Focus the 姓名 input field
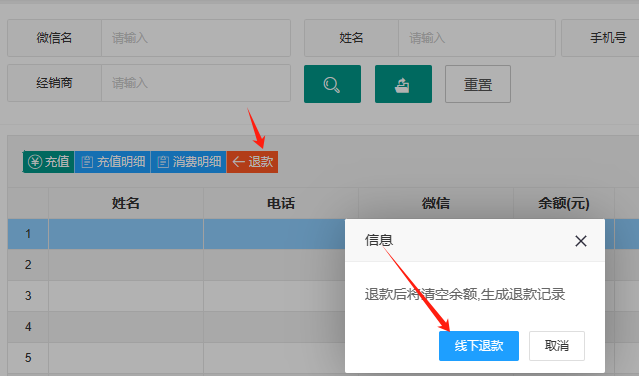The width and height of the screenshot is (639, 376). coord(477,38)
